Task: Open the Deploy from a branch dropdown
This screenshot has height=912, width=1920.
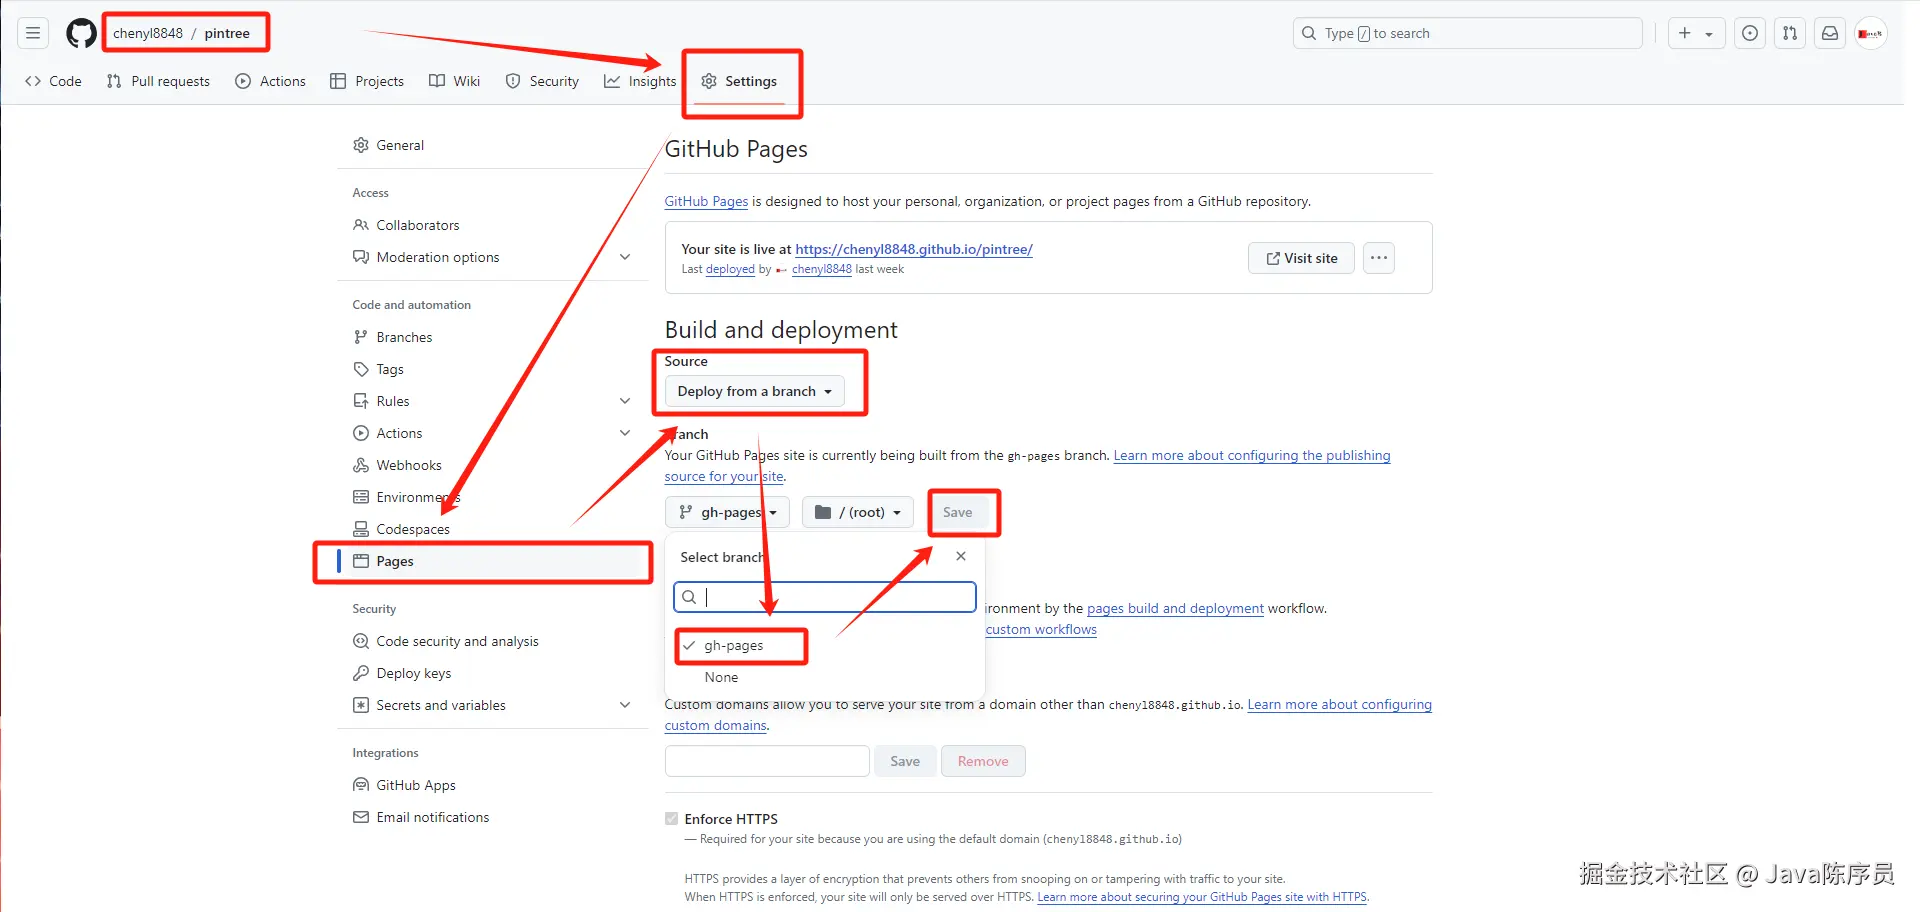Action: click(x=755, y=391)
